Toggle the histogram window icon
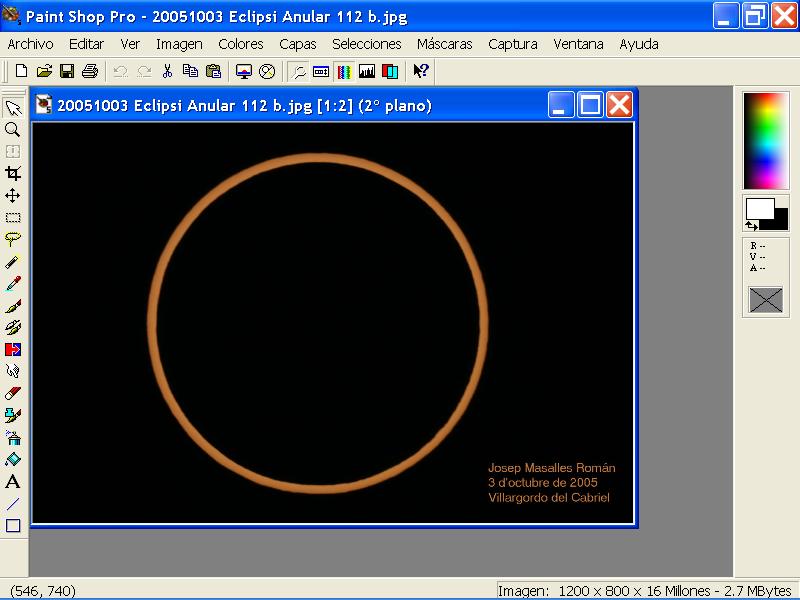The image size is (800, 600). pyautogui.click(x=367, y=71)
